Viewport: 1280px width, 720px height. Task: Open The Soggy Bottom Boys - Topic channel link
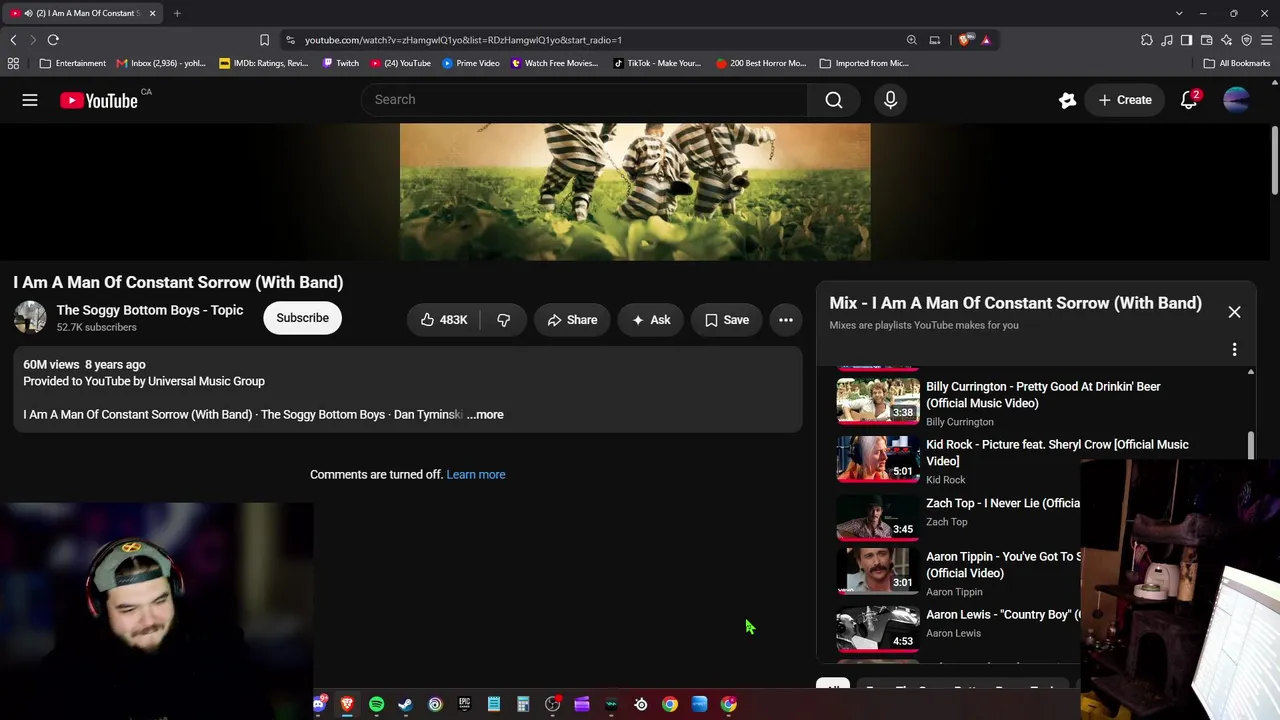[x=150, y=310]
